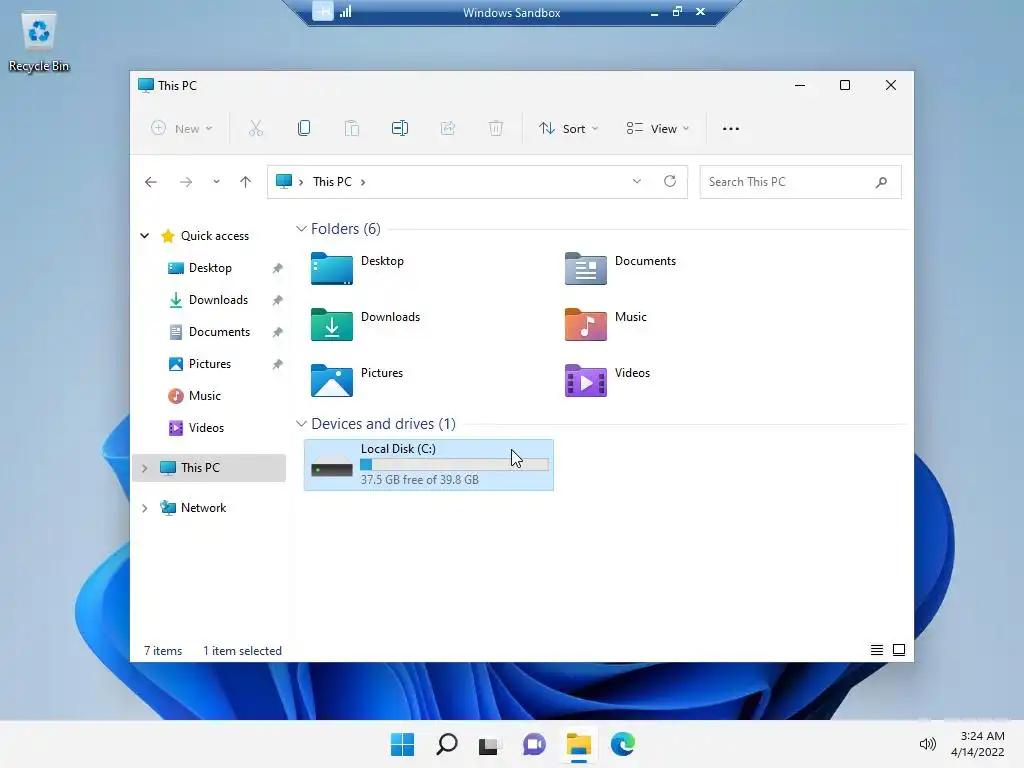1024x768 pixels.
Task: Unpin Pictures via its pin icon
Action: (x=278, y=364)
